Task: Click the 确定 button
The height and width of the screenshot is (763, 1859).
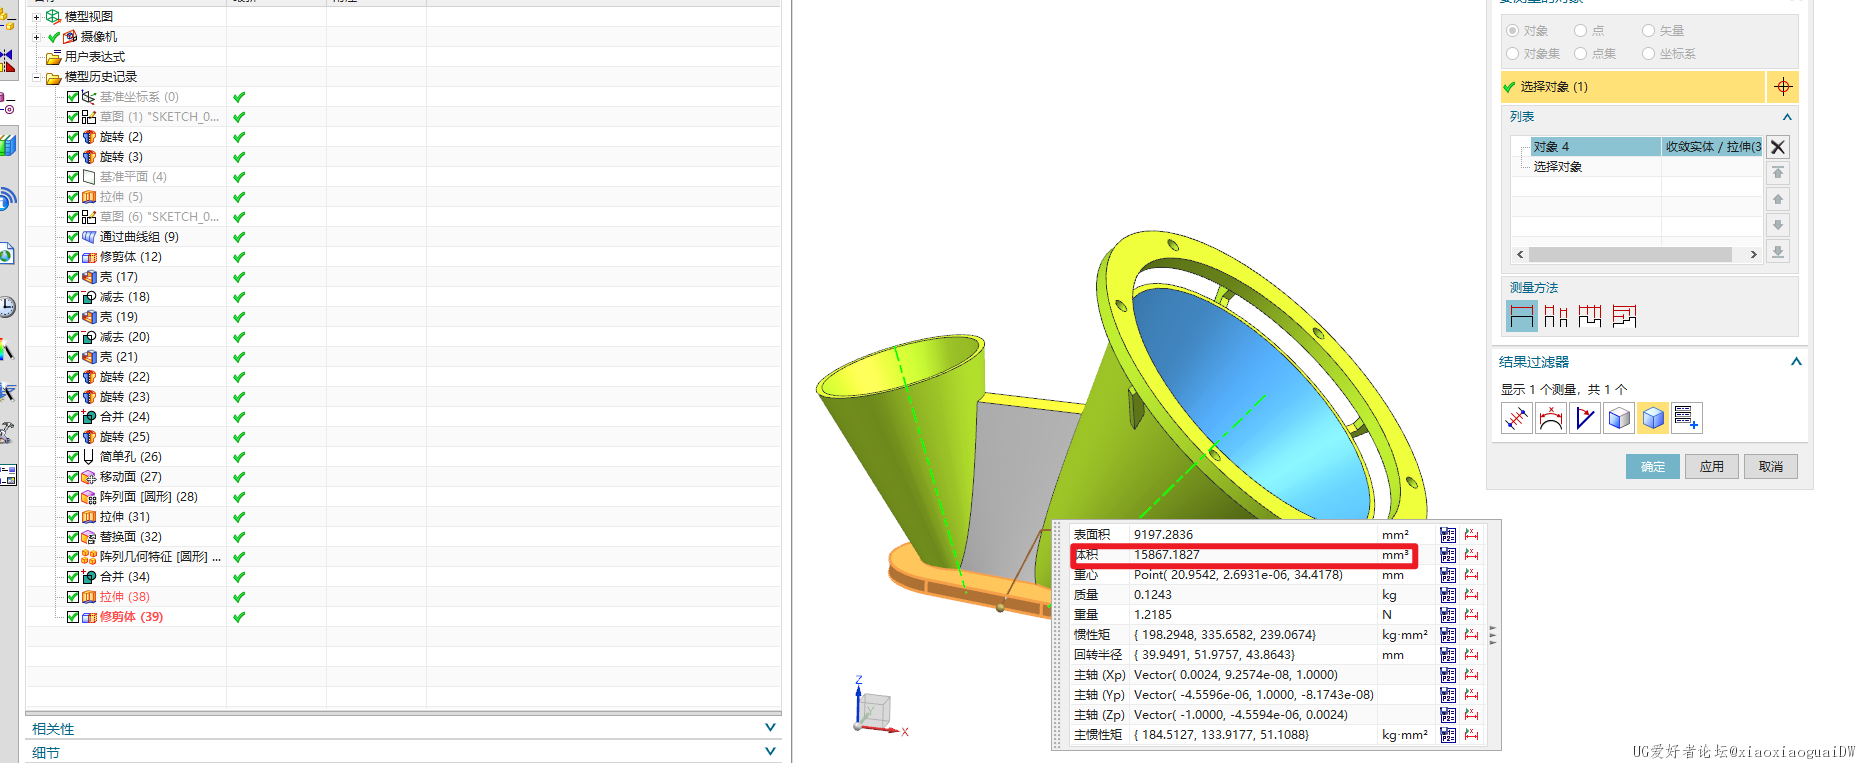Action: (x=1653, y=467)
